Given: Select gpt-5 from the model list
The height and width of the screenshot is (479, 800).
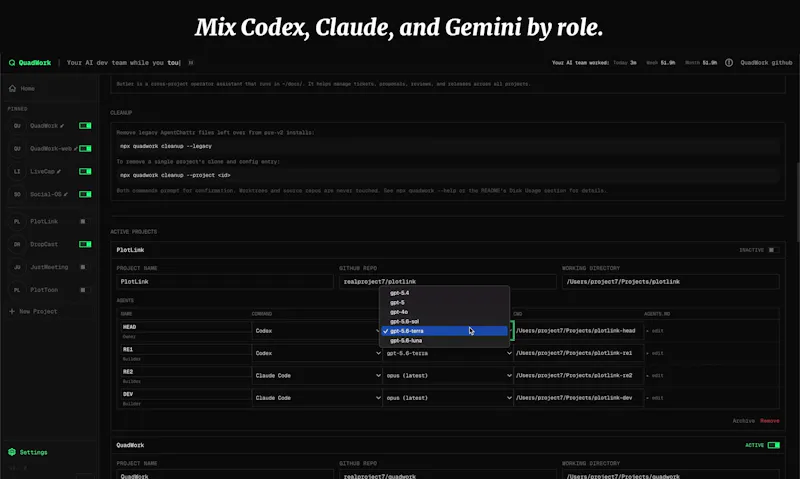Looking at the screenshot, I should [444, 302].
